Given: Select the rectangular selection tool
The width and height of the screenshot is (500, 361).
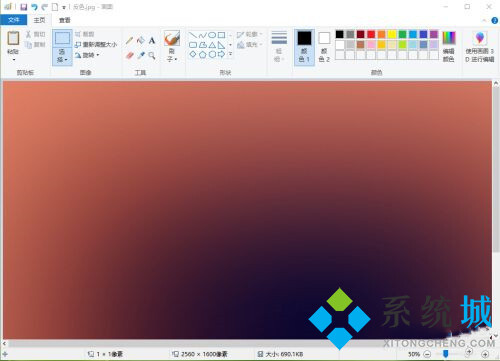Looking at the screenshot, I should point(62,38).
